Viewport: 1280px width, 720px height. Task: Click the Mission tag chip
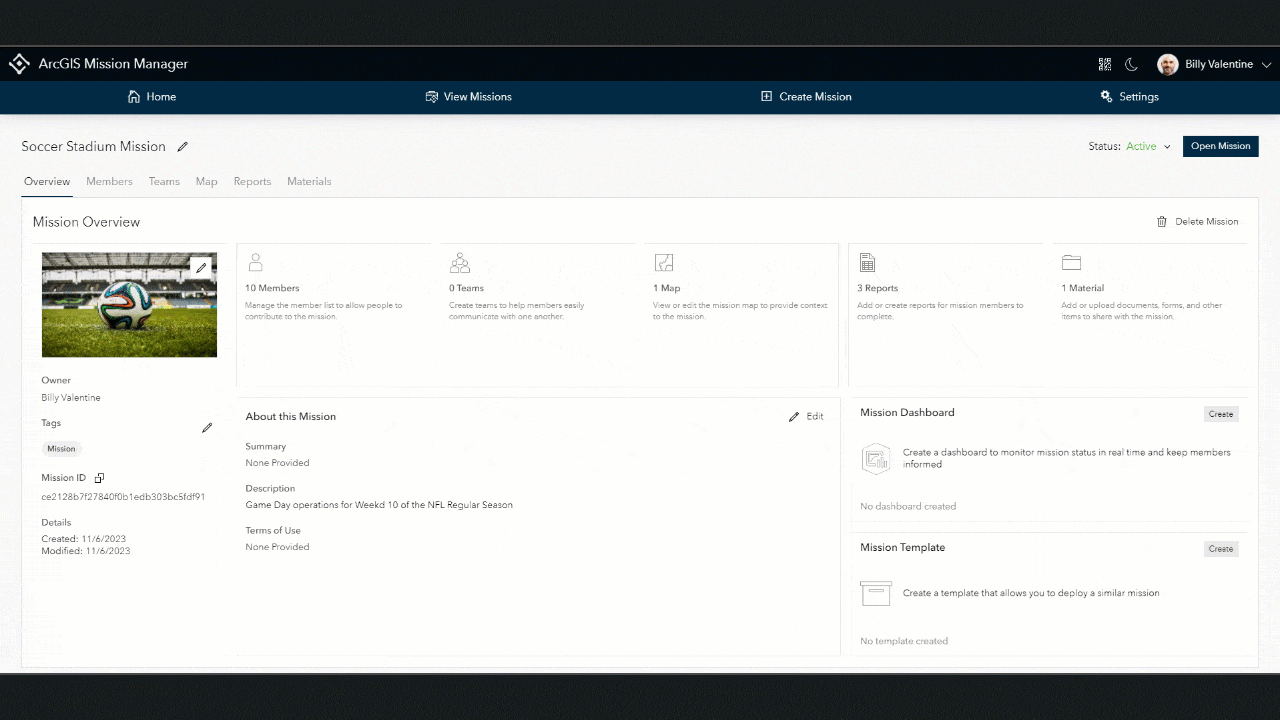[x=61, y=449]
